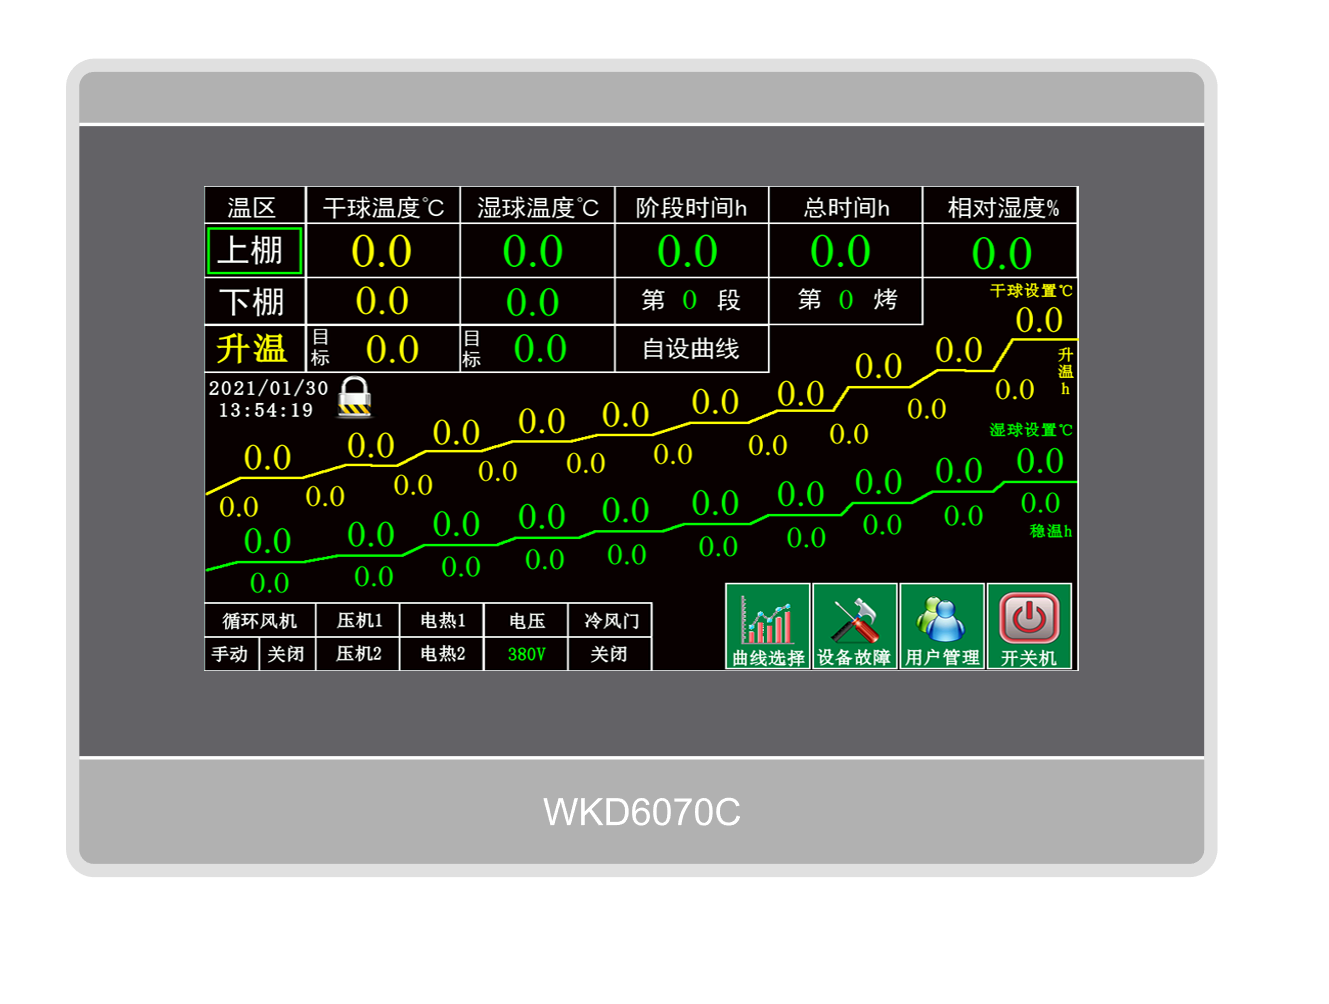Edit the value under 干球设置℃
Image resolution: width=1329 pixels, height=1004 pixels.
coord(1039,320)
